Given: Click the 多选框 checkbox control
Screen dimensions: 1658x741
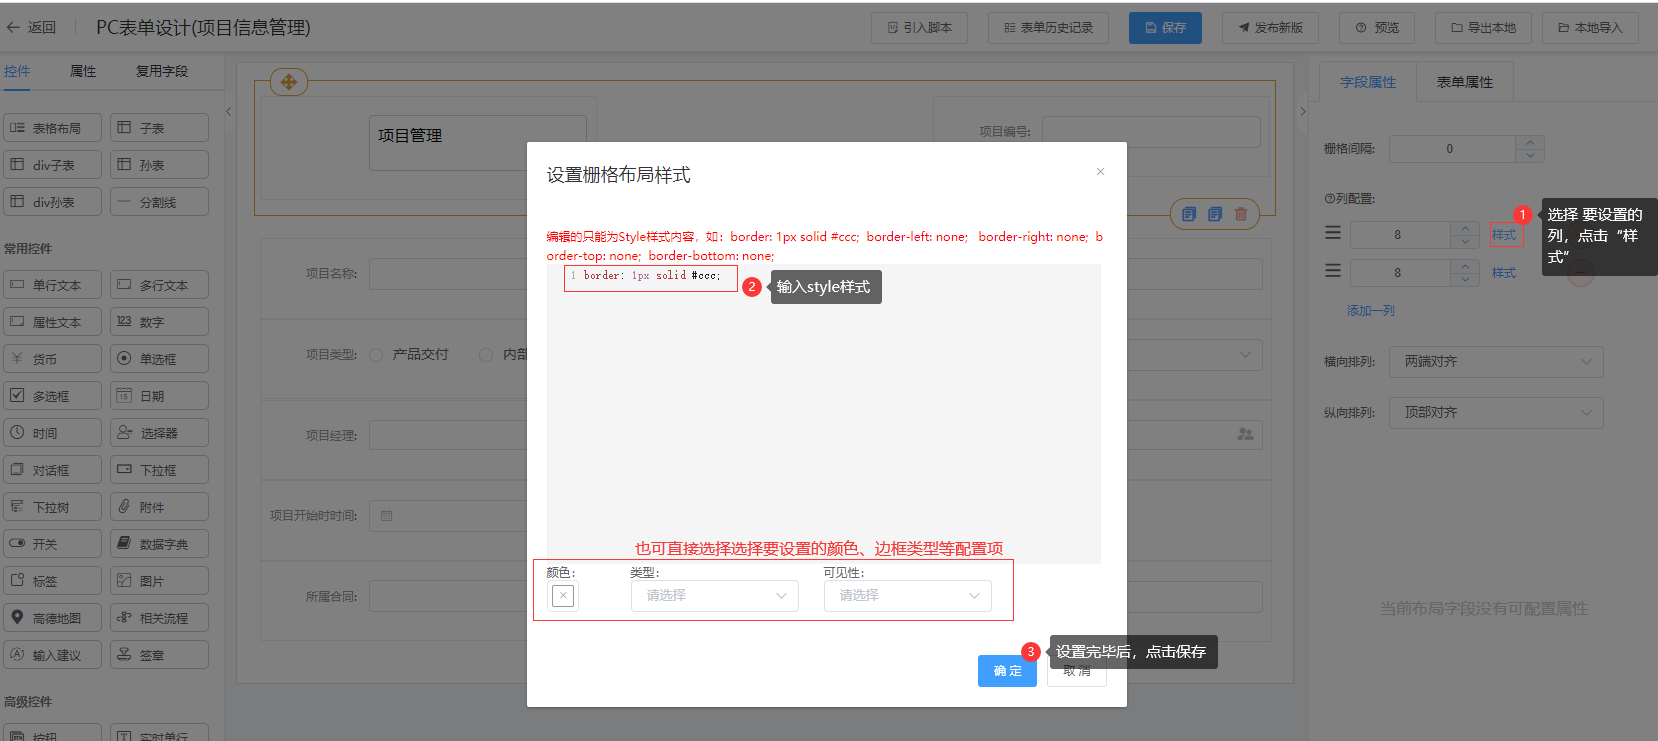Looking at the screenshot, I should (x=52, y=396).
